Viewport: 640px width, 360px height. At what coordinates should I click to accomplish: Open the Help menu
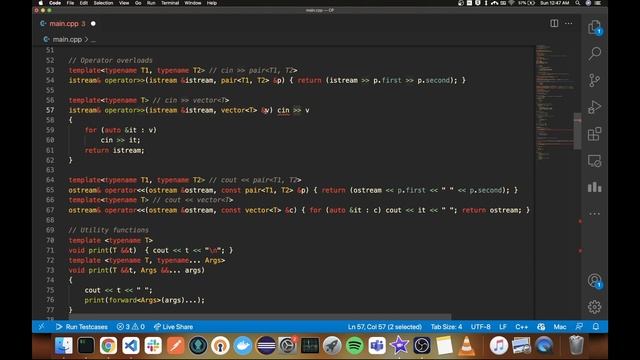click(x=211, y=3)
